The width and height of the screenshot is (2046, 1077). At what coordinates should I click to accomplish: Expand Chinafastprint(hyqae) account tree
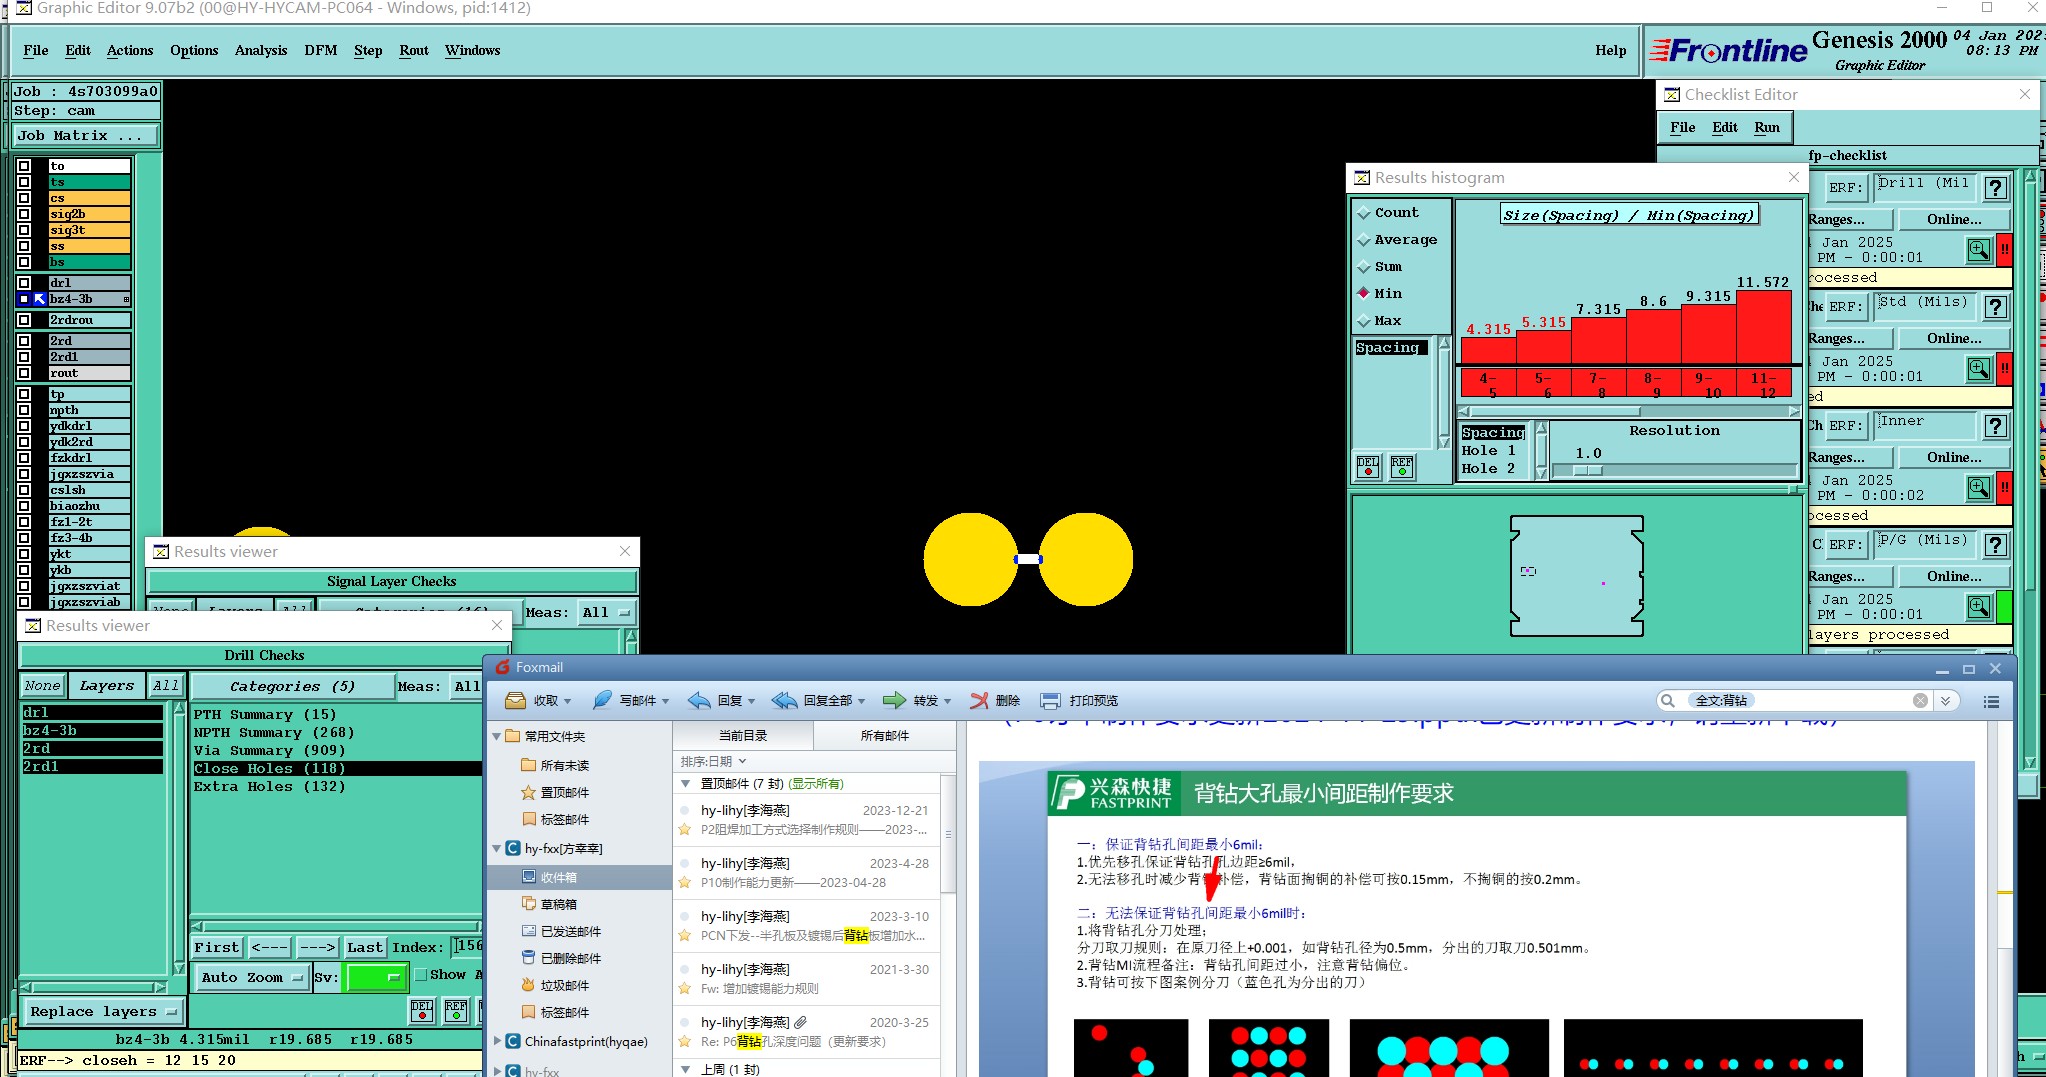pyautogui.click(x=497, y=1041)
